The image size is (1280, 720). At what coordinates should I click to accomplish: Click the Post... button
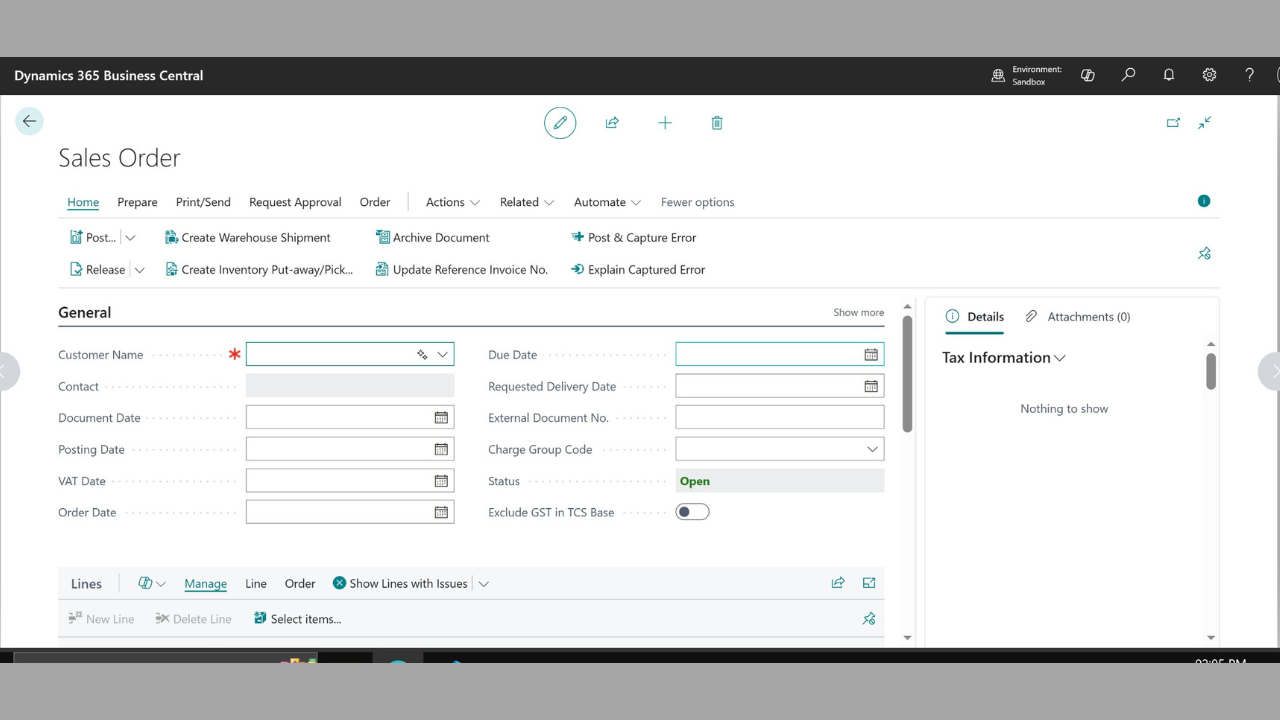93,238
